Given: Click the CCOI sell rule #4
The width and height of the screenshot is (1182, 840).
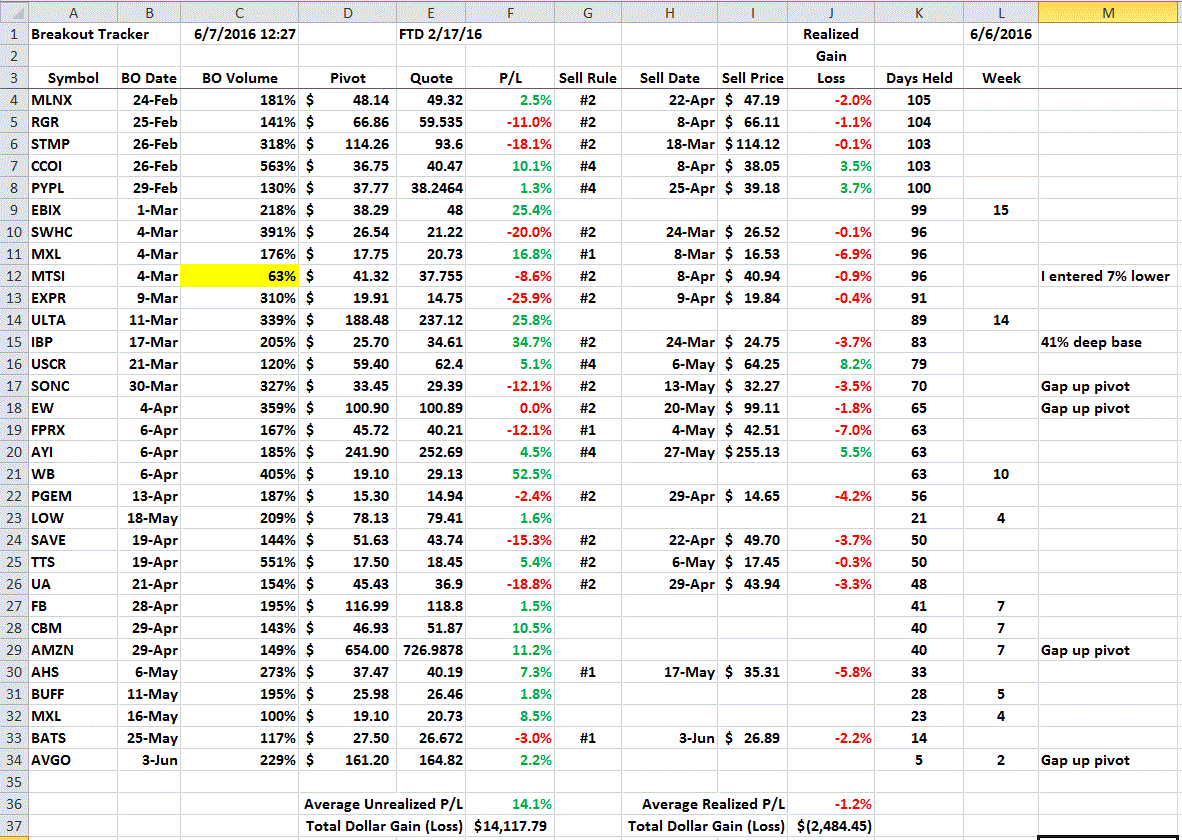Looking at the screenshot, I should pos(588,166).
